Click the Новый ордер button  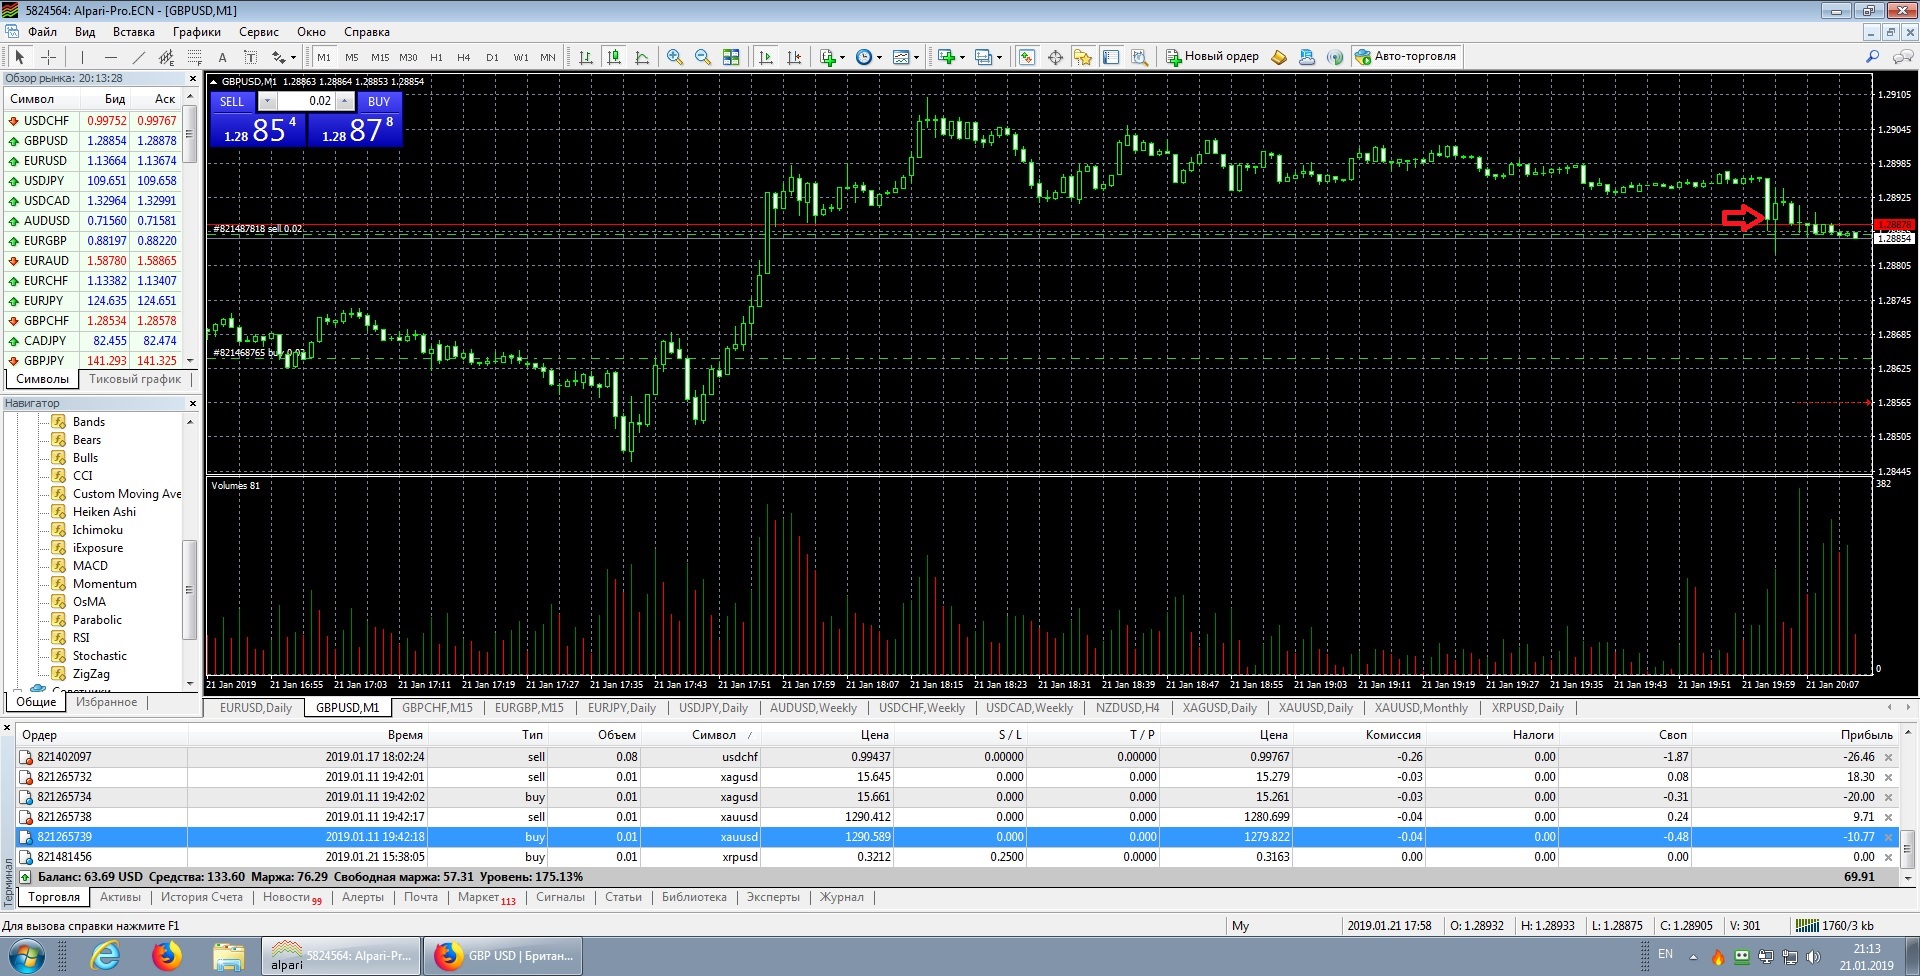pyautogui.click(x=1212, y=57)
